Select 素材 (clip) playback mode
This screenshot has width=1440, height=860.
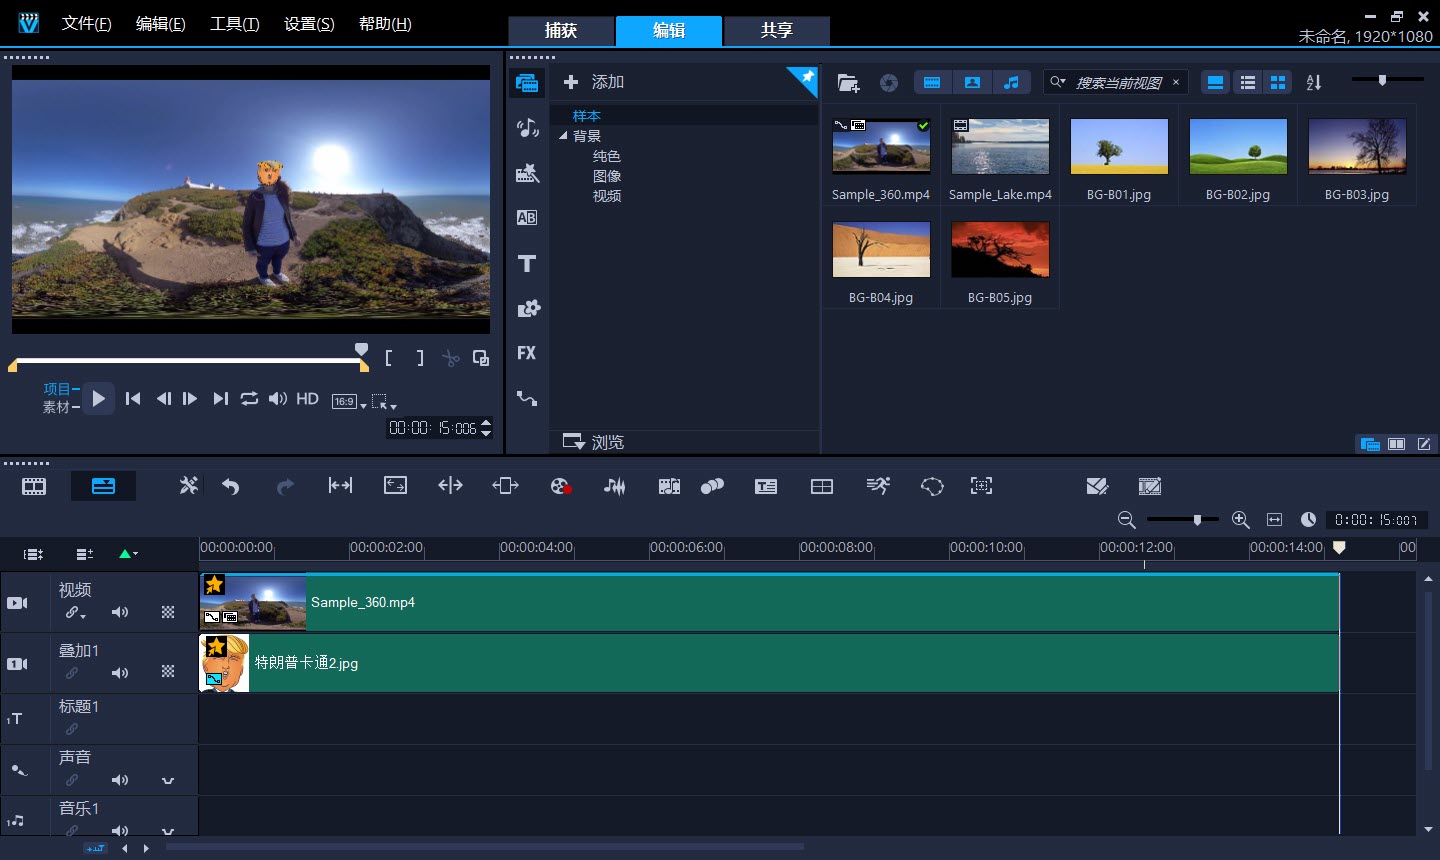[x=56, y=407]
